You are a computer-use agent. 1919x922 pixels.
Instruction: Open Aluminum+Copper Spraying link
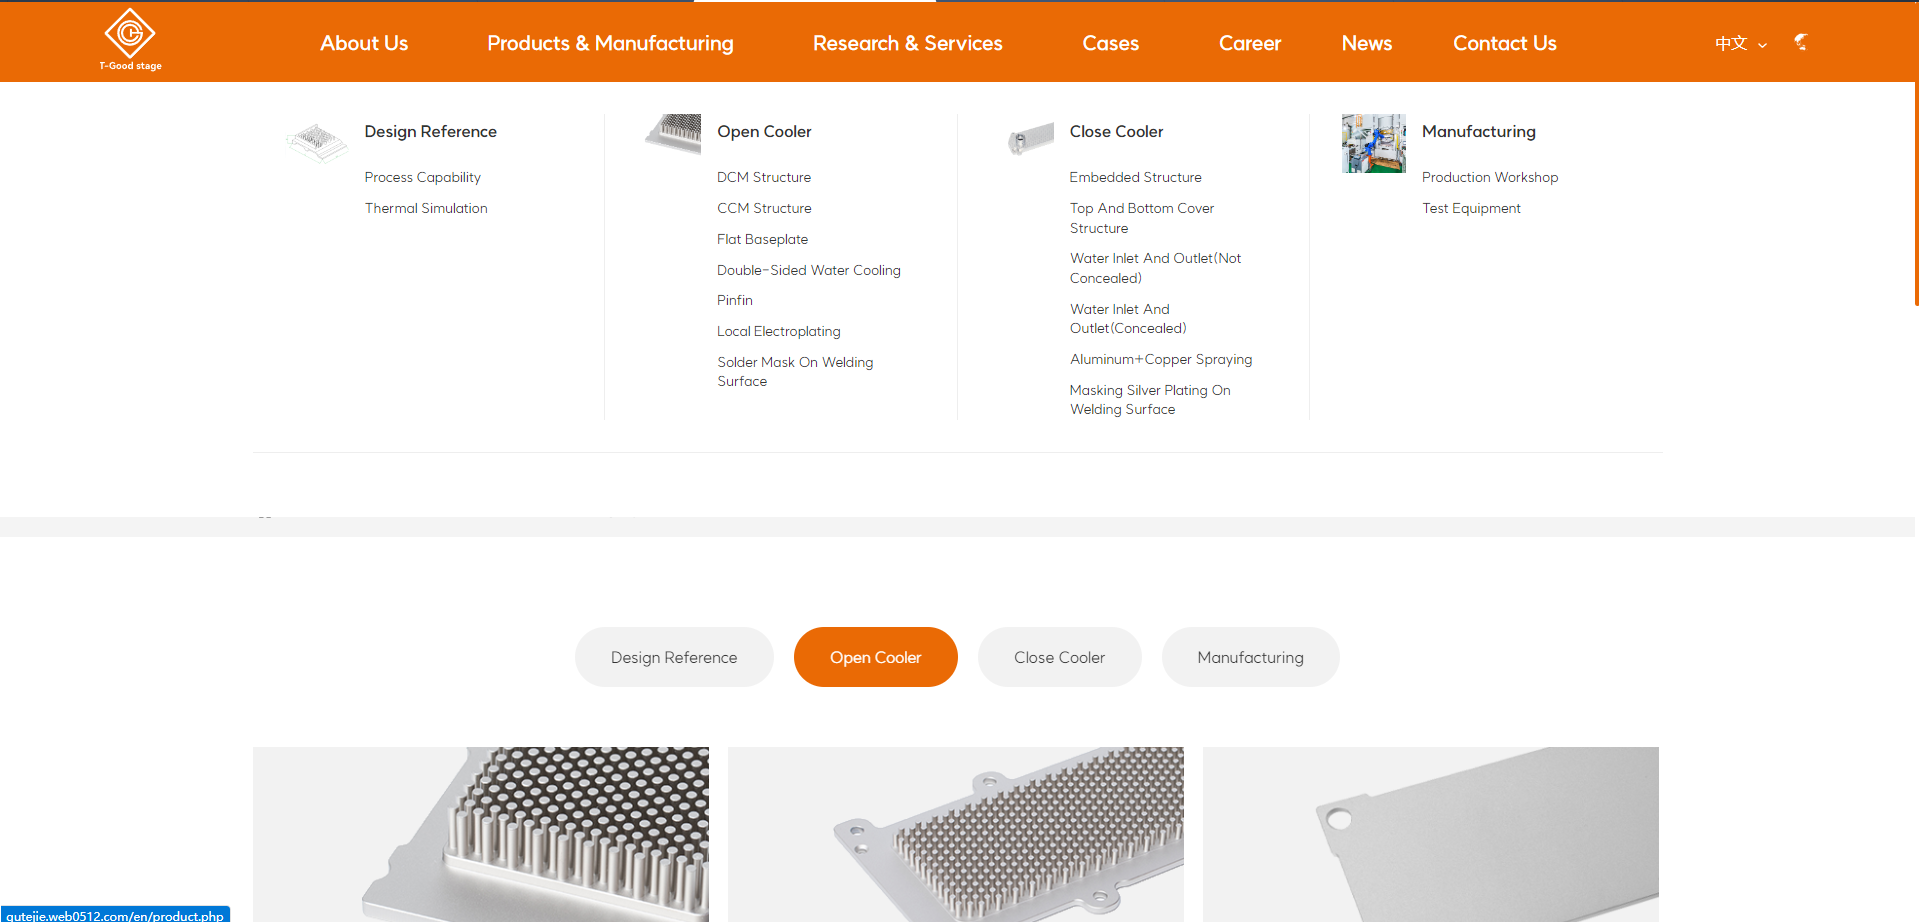(x=1160, y=359)
